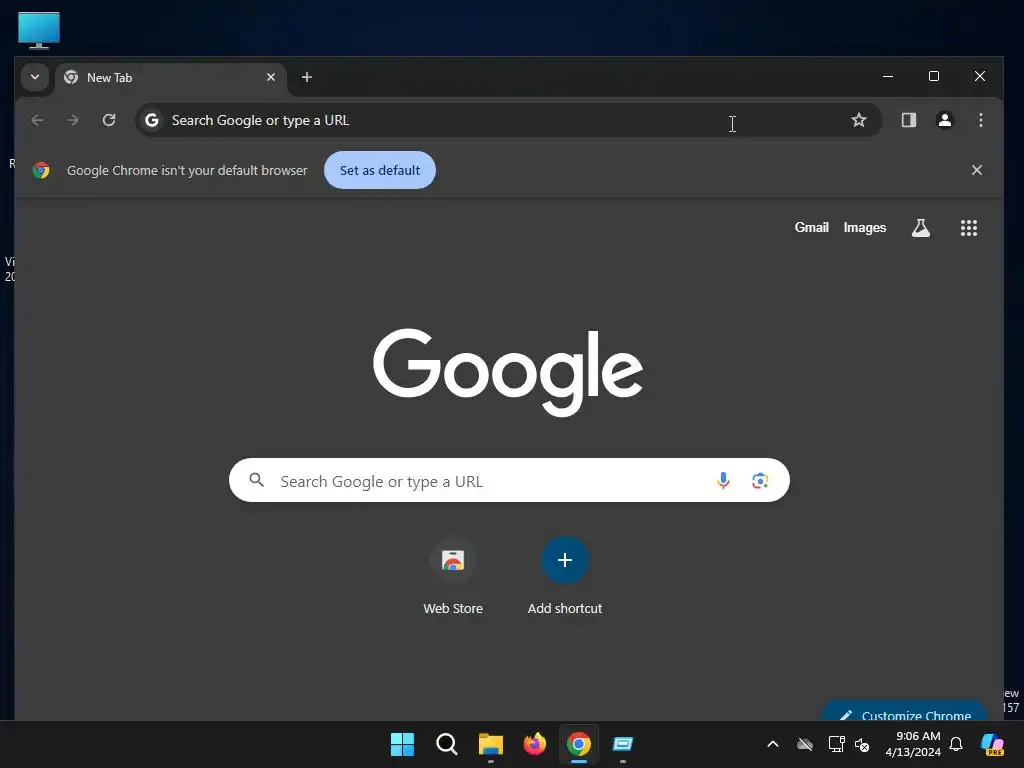Show hidden system tray icons
The image size is (1024, 768).
[773, 744]
